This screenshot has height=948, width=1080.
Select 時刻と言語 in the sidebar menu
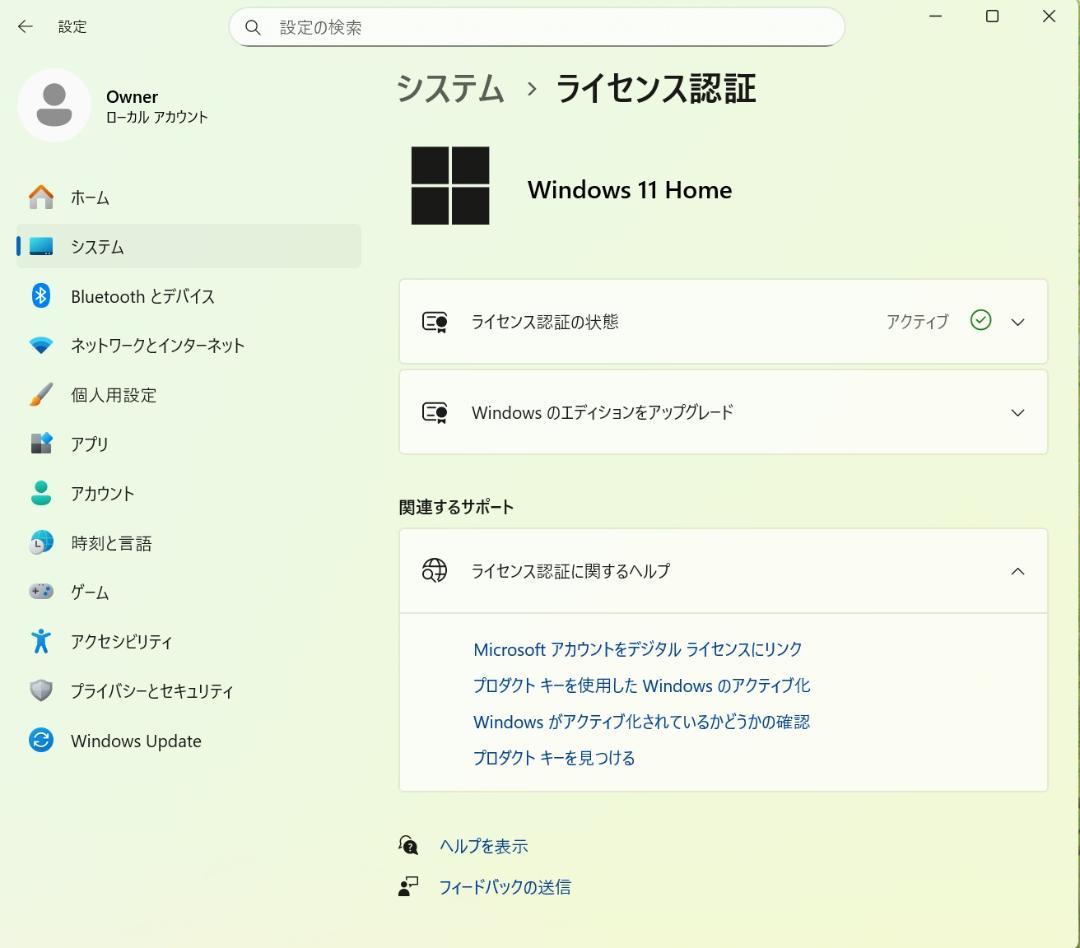click(x=111, y=543)
